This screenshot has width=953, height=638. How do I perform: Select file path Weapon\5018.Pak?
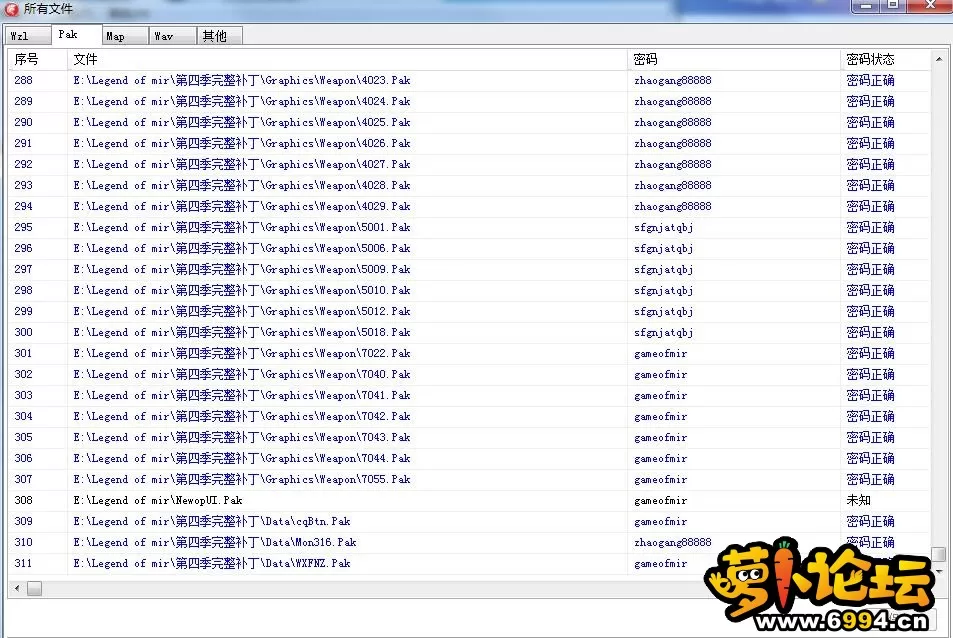pyautogui.click(x=242, y=332)
